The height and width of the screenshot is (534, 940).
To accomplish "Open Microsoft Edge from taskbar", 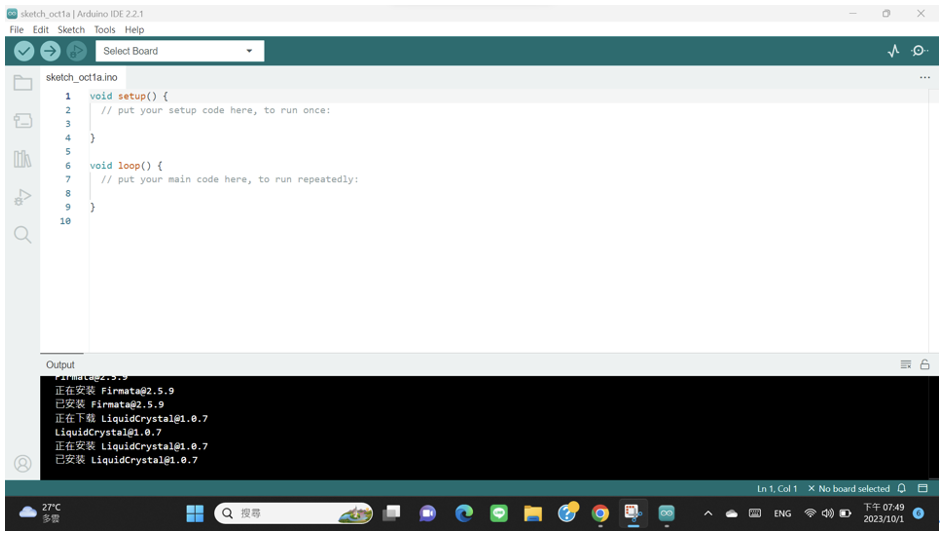I will tap(463, 513).
